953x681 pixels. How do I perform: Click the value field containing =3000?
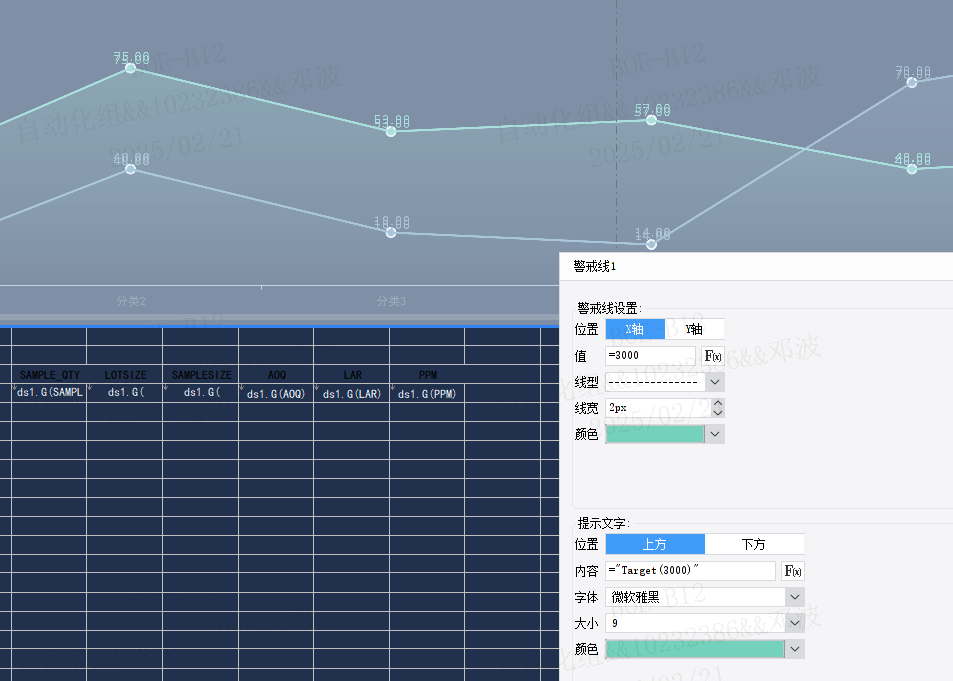click(x=650, y=356)
